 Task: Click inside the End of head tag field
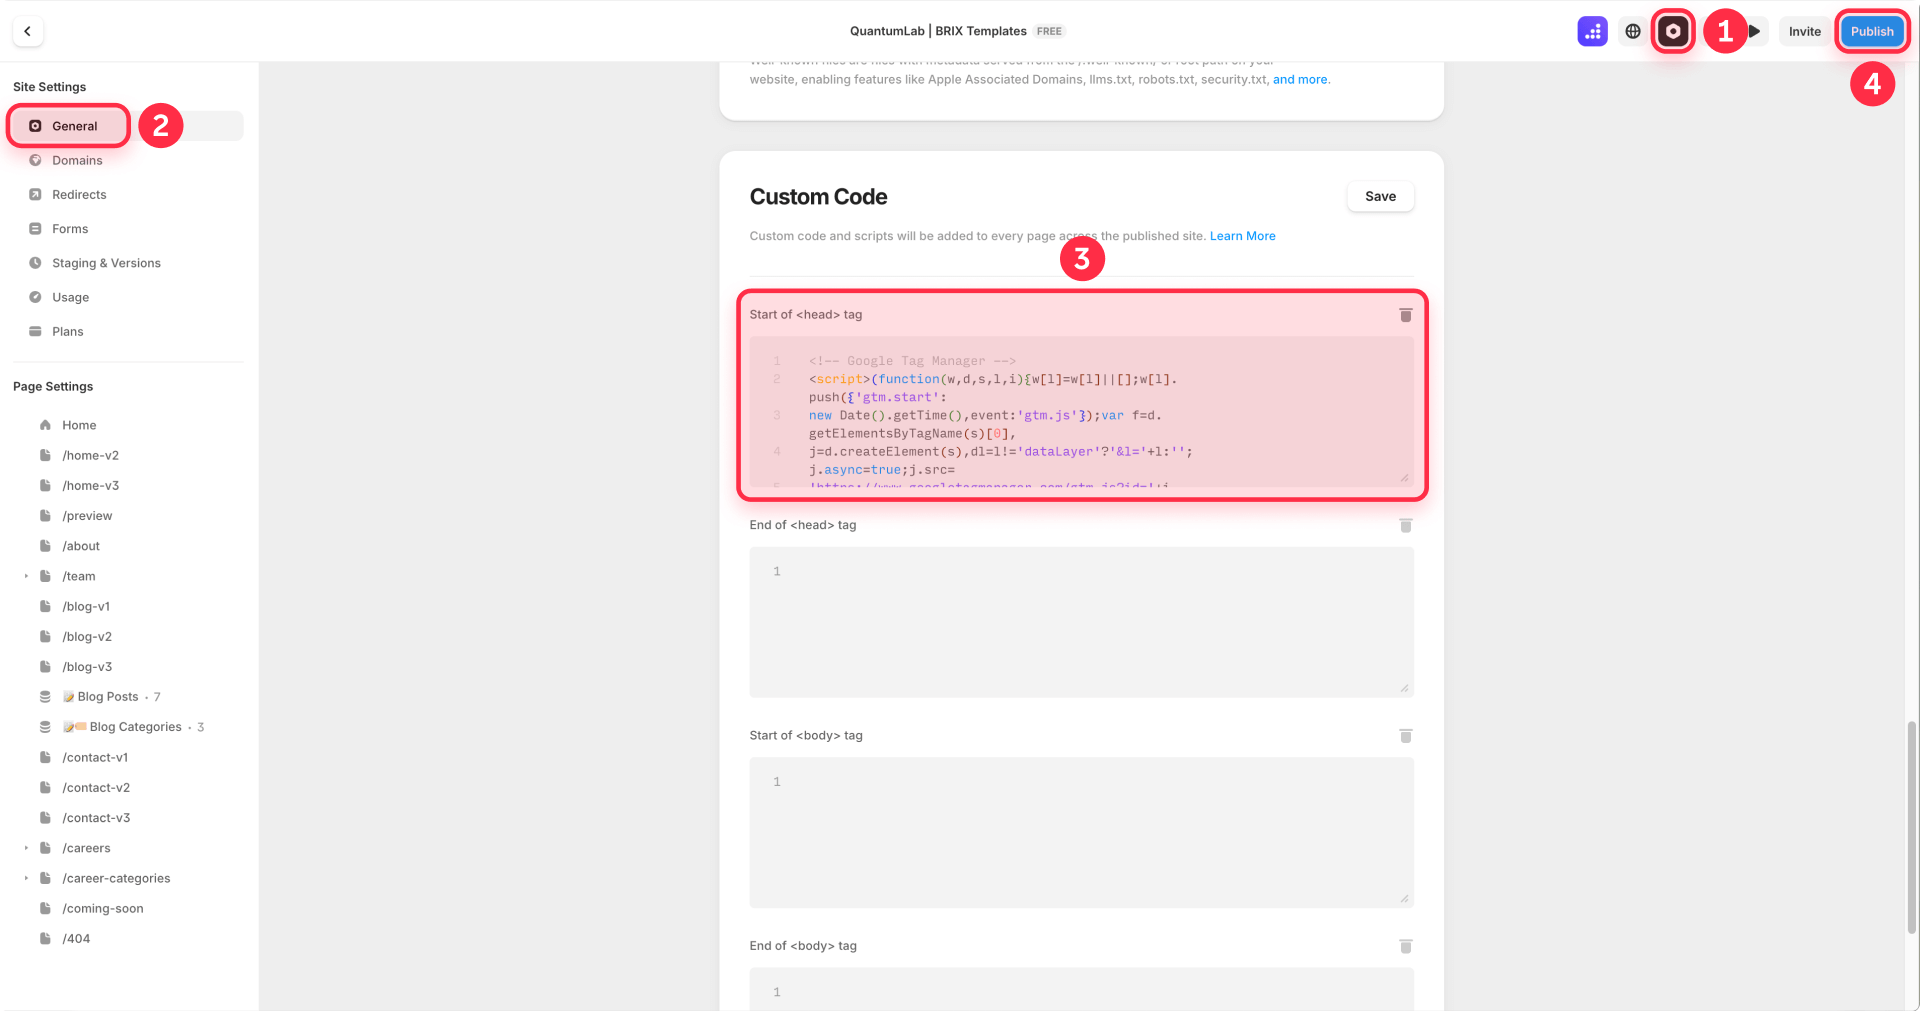coord(1080,622)
